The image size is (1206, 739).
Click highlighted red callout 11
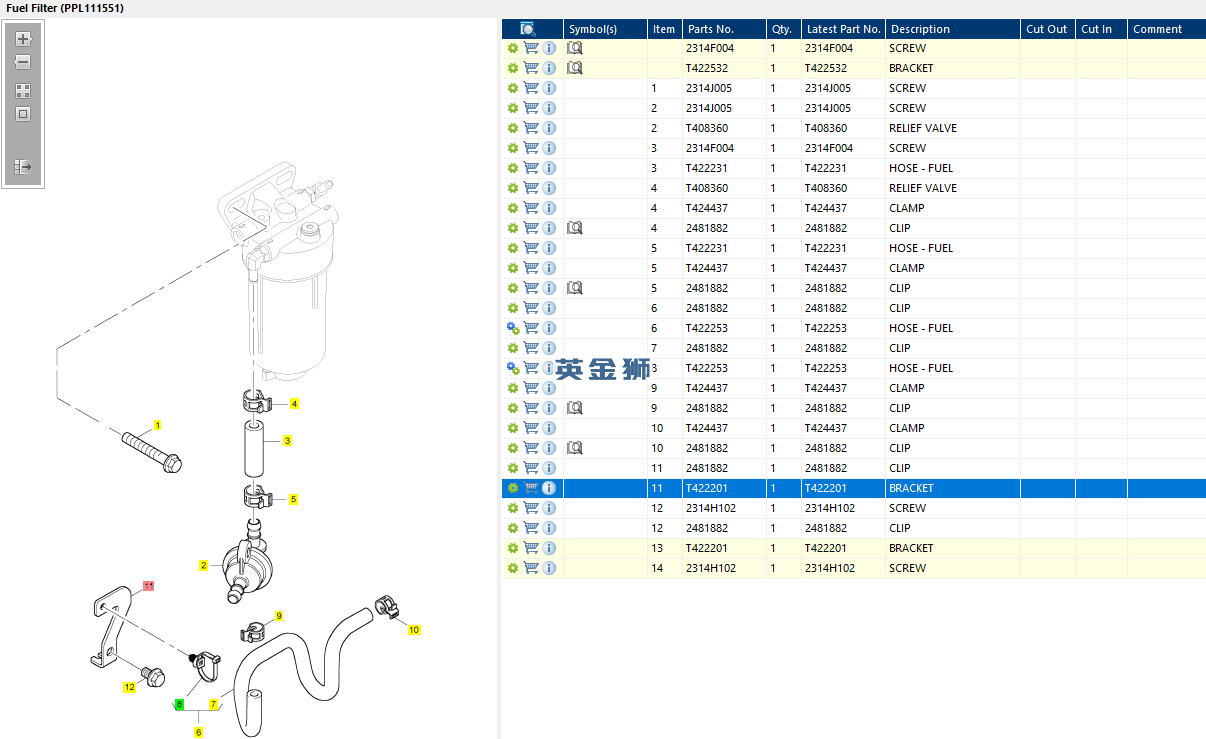[x=149, y=585]
